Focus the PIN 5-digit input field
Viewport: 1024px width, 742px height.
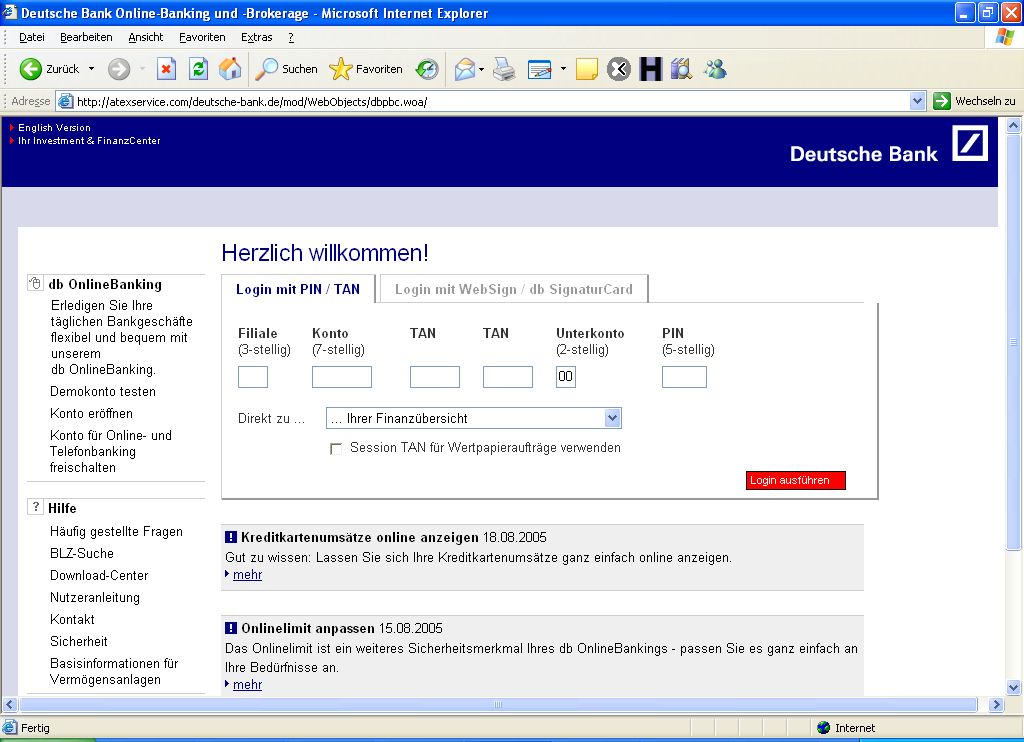684,377
